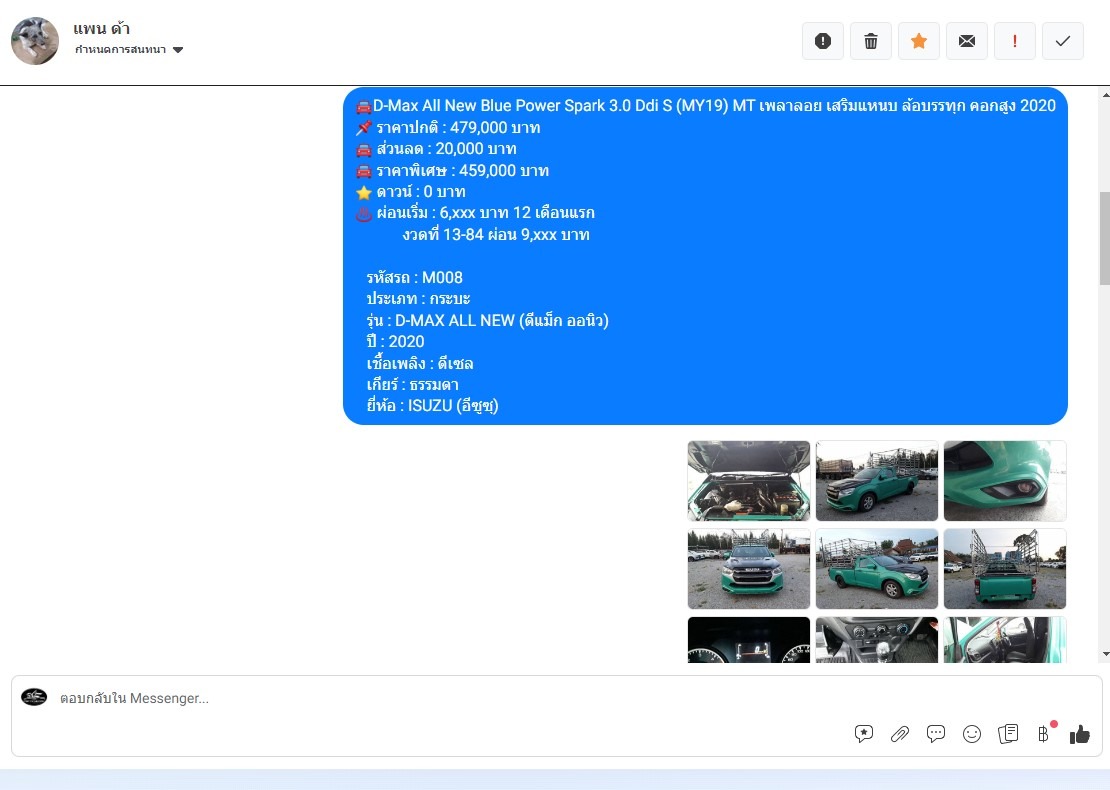Open the emoji picker smiley icon

click(972, 734)
